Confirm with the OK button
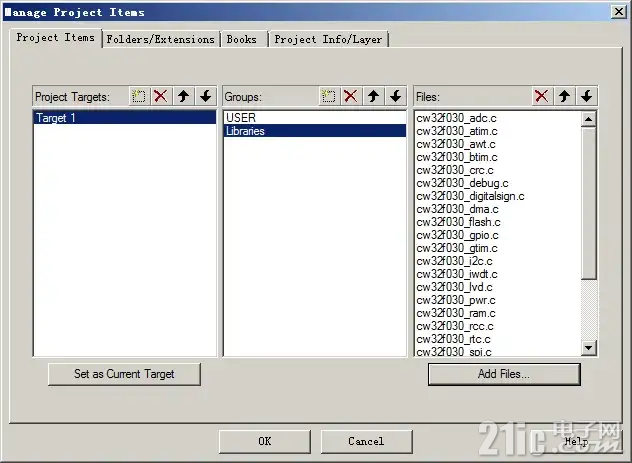Screen dimensions: 632x463 [265, 442]
